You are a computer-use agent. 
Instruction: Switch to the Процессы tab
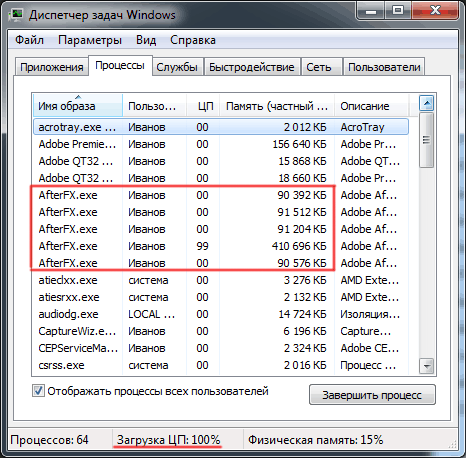click(x=120, y=65)
